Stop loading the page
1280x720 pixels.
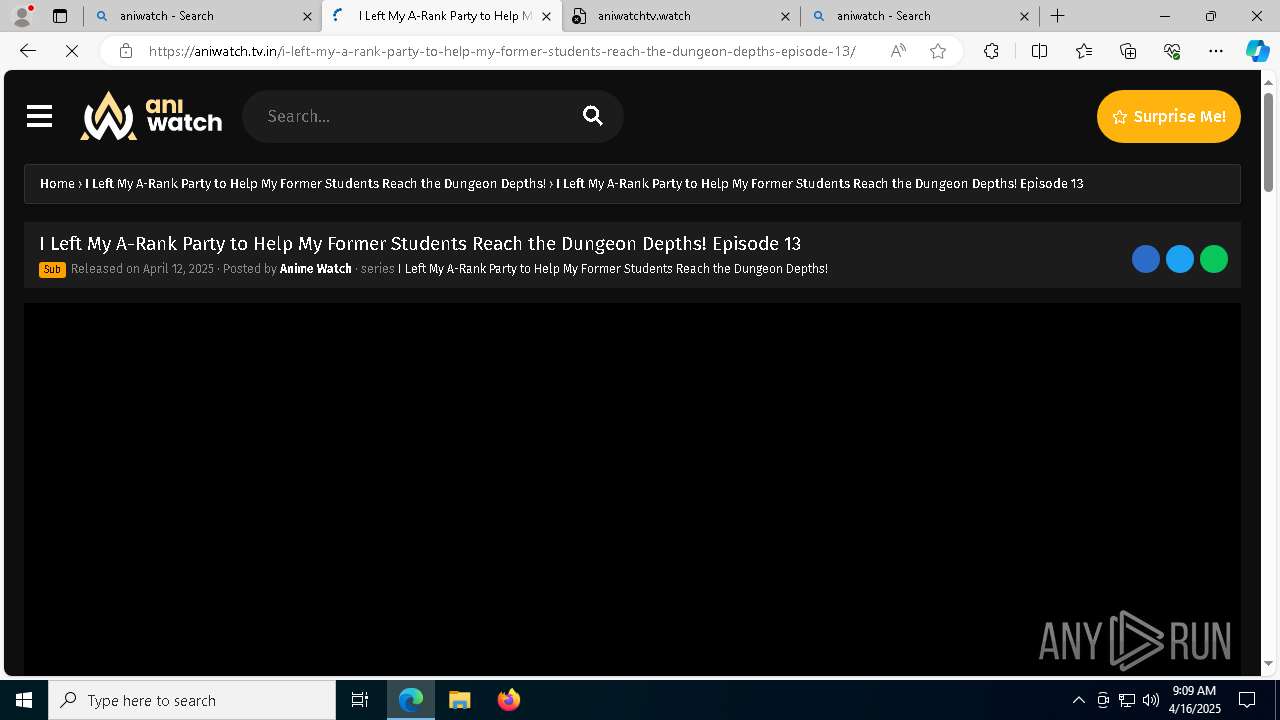72,51
